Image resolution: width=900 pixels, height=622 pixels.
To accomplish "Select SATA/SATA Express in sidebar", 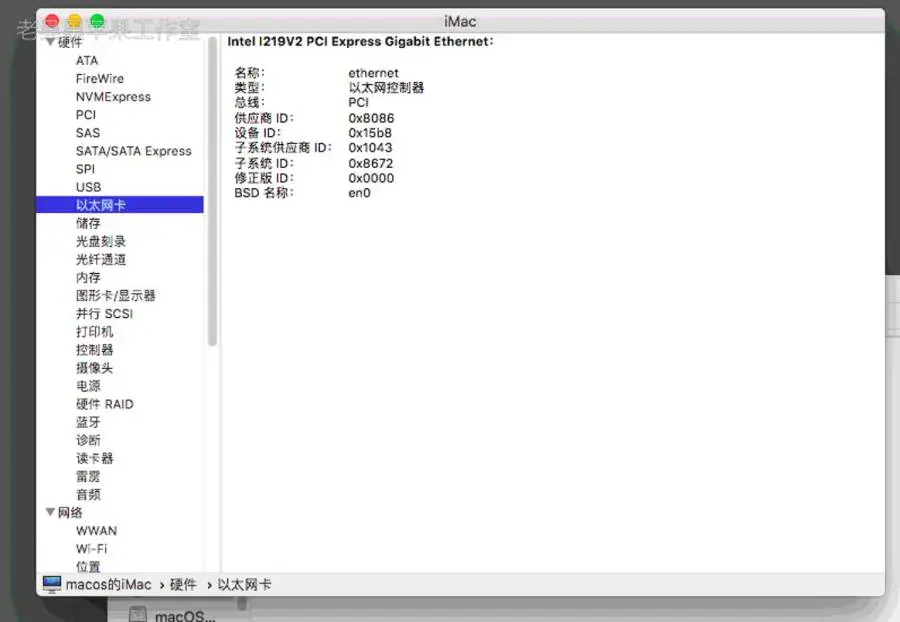I will click(134, 151).
